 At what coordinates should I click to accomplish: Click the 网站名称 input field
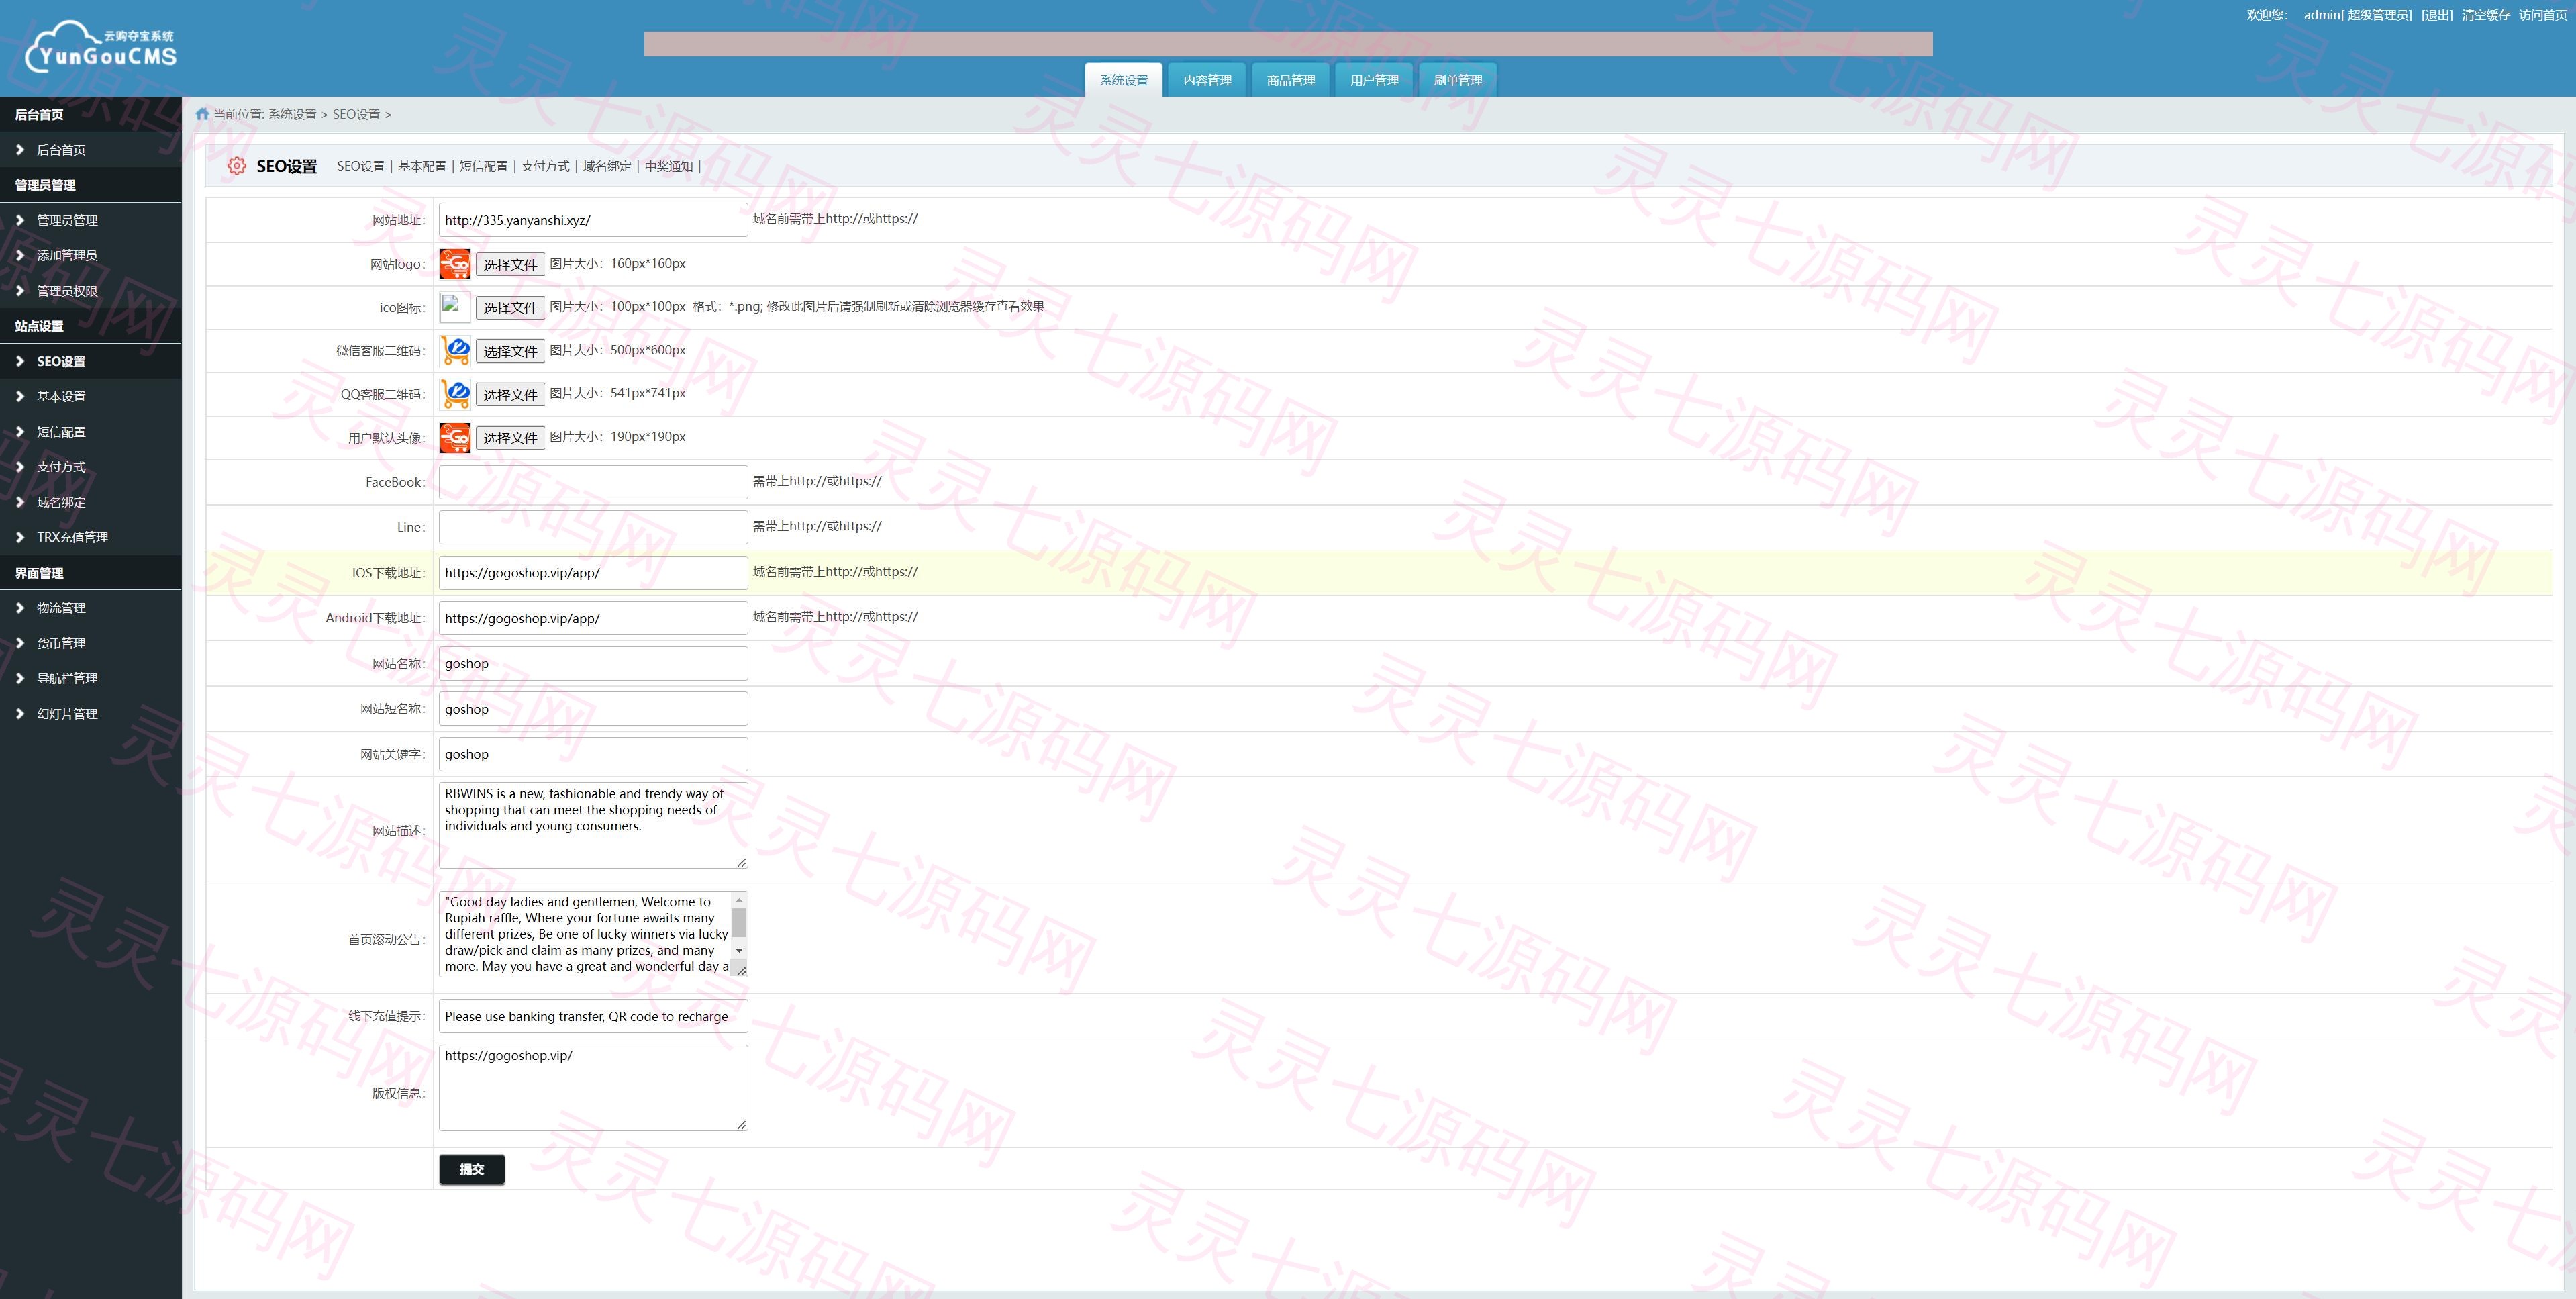point(593,663)
